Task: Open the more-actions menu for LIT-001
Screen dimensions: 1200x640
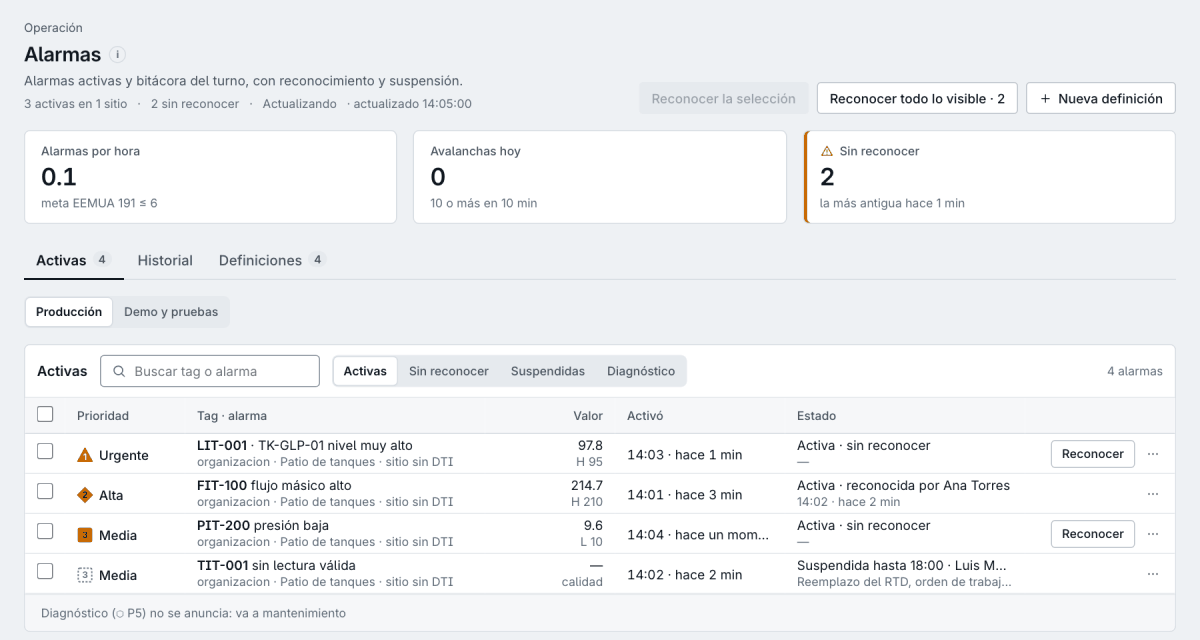Action: [x=1153, y=454]
